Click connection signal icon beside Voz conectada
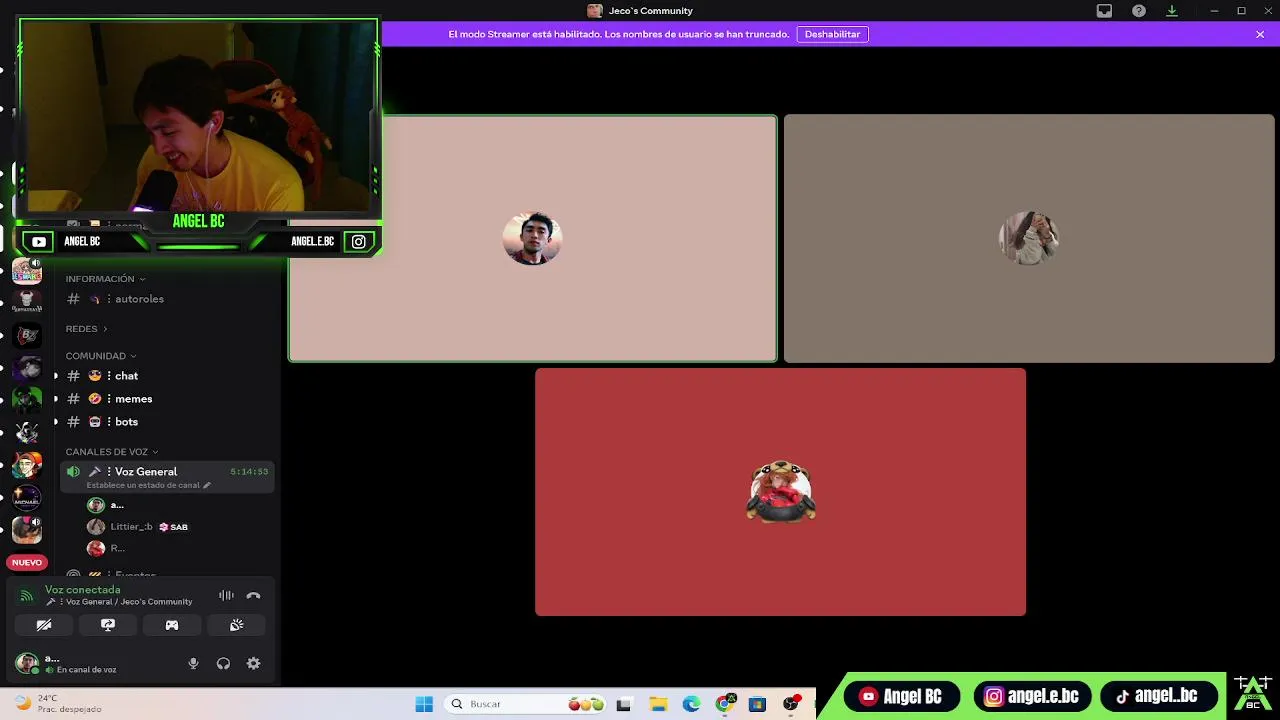 point(27,595)
